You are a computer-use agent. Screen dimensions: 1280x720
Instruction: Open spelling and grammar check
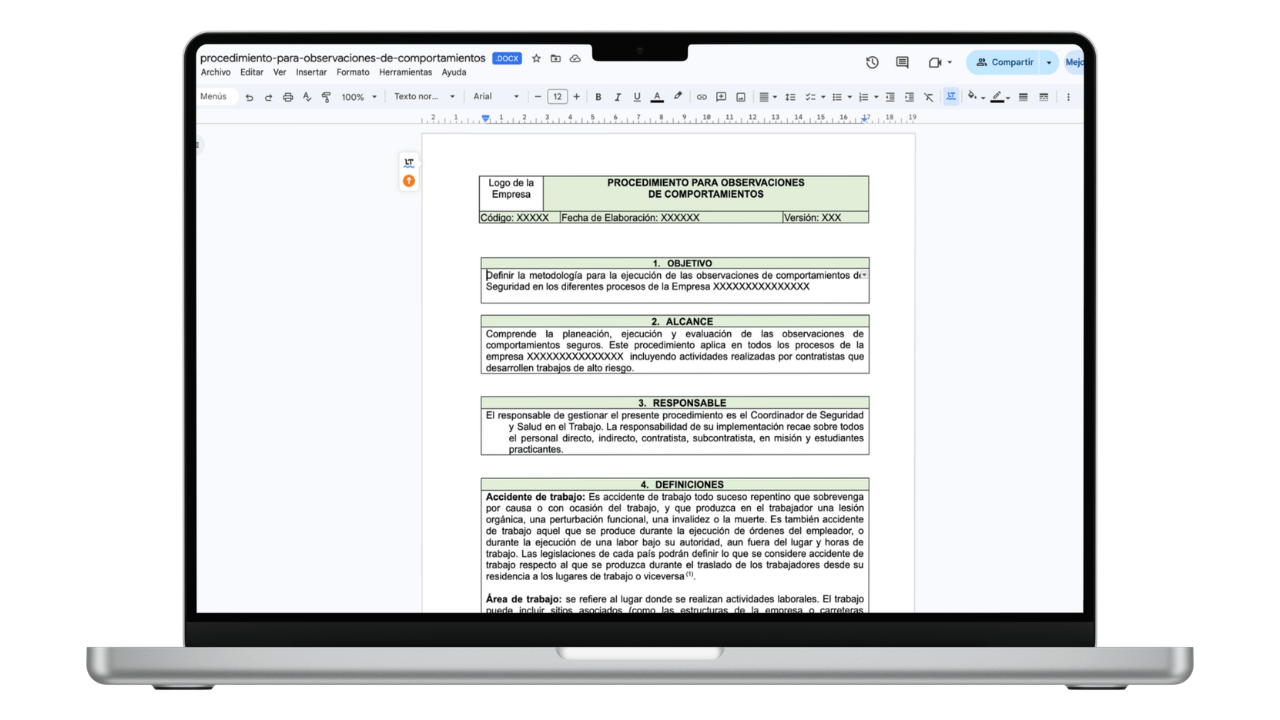307,97
